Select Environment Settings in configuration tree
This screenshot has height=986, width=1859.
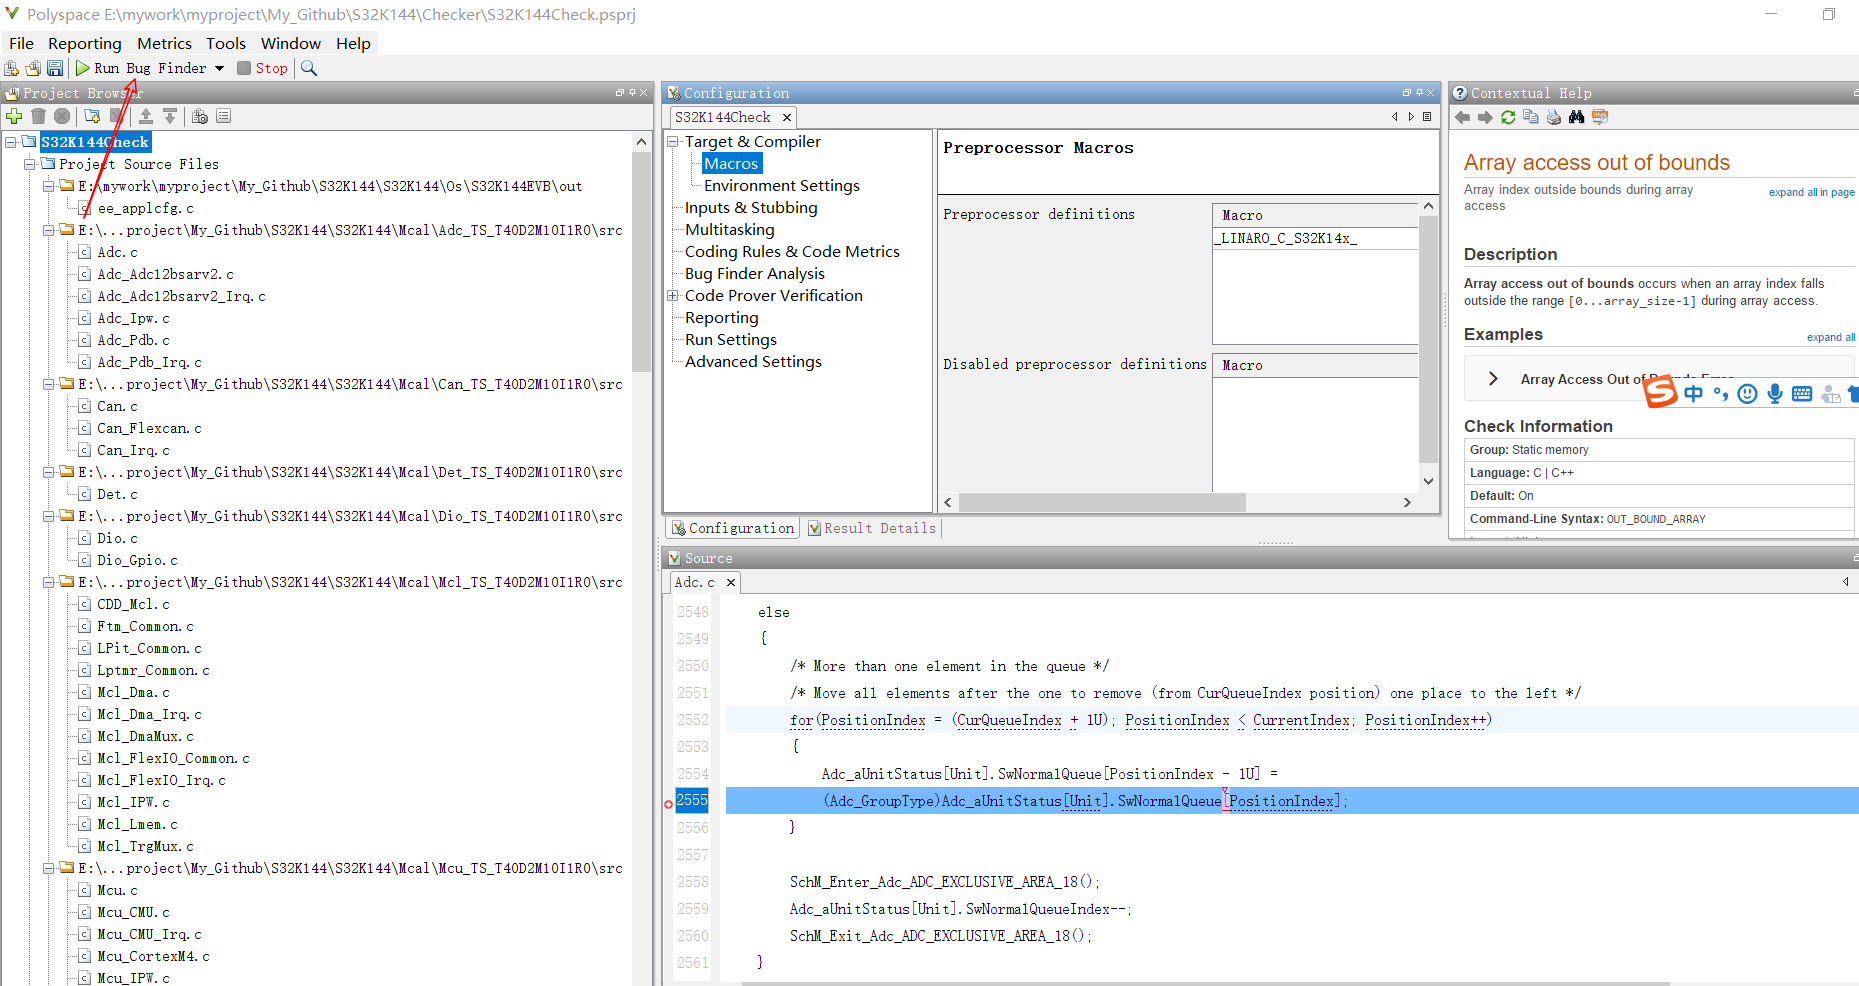pyautogui.click(x=781, y=186)
